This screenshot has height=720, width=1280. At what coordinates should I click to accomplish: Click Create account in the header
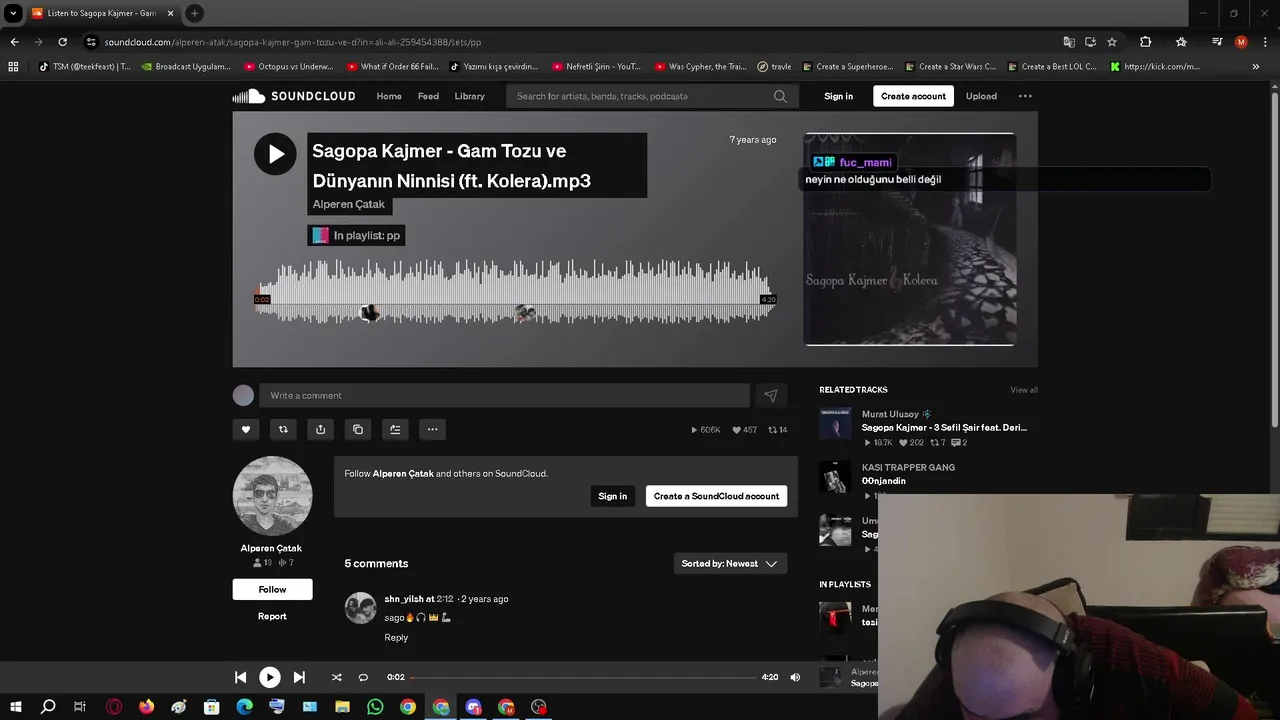click(913, 96)
